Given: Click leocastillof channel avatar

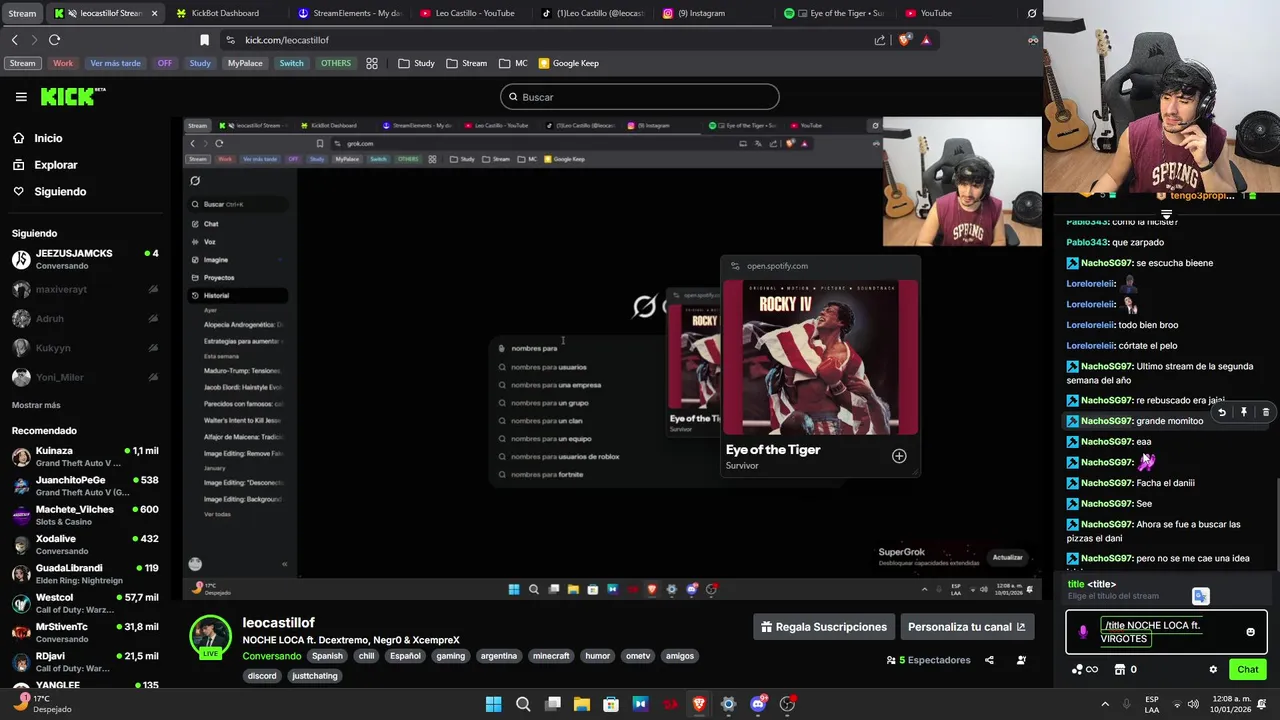Looking at the screenshot, I should click(211, 638).
